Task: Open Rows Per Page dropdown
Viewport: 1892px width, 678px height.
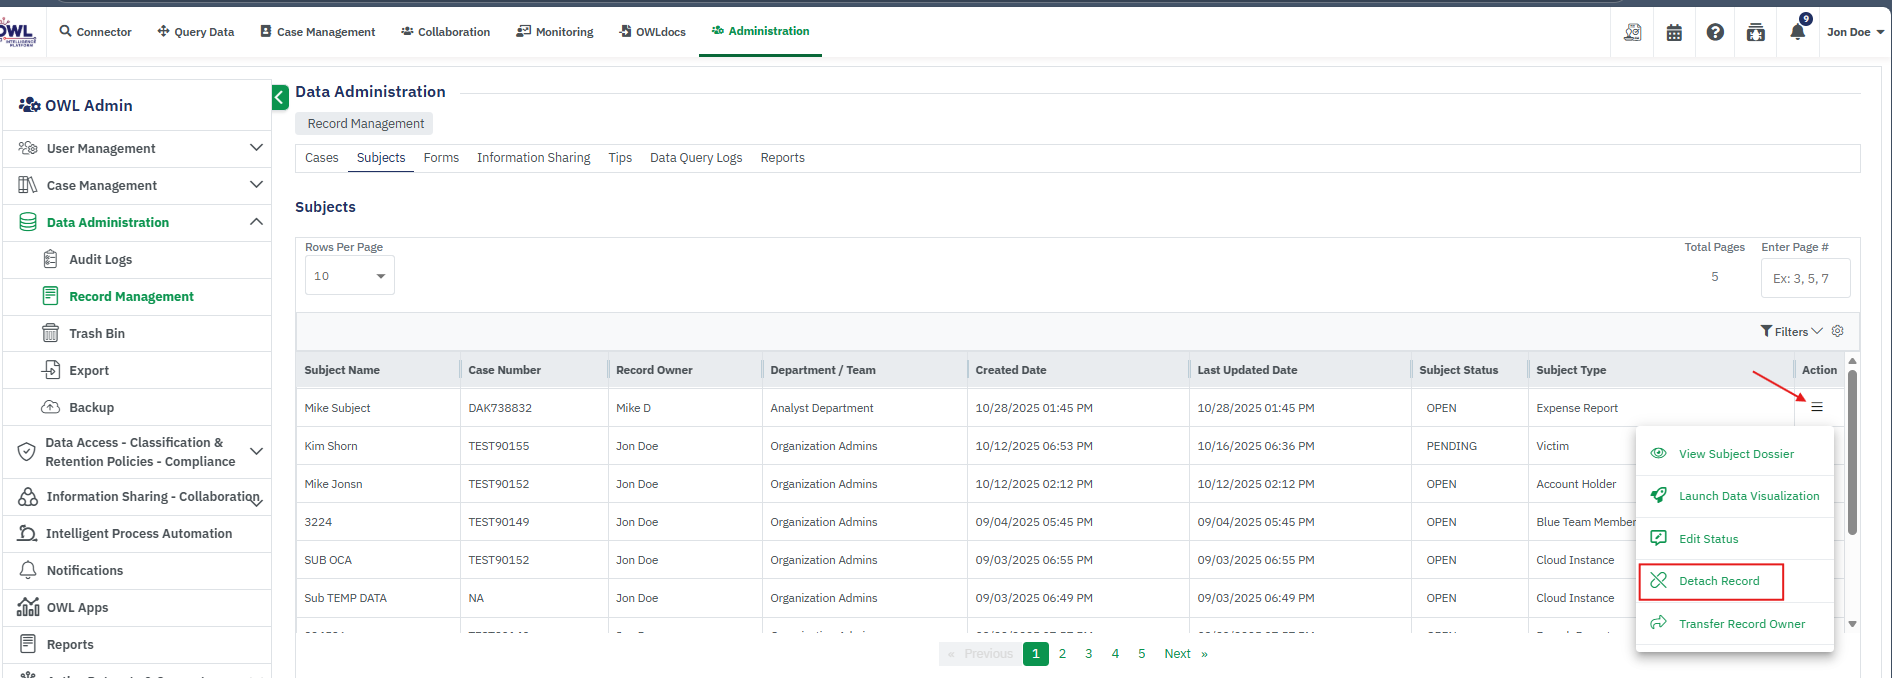Action: 349,276
